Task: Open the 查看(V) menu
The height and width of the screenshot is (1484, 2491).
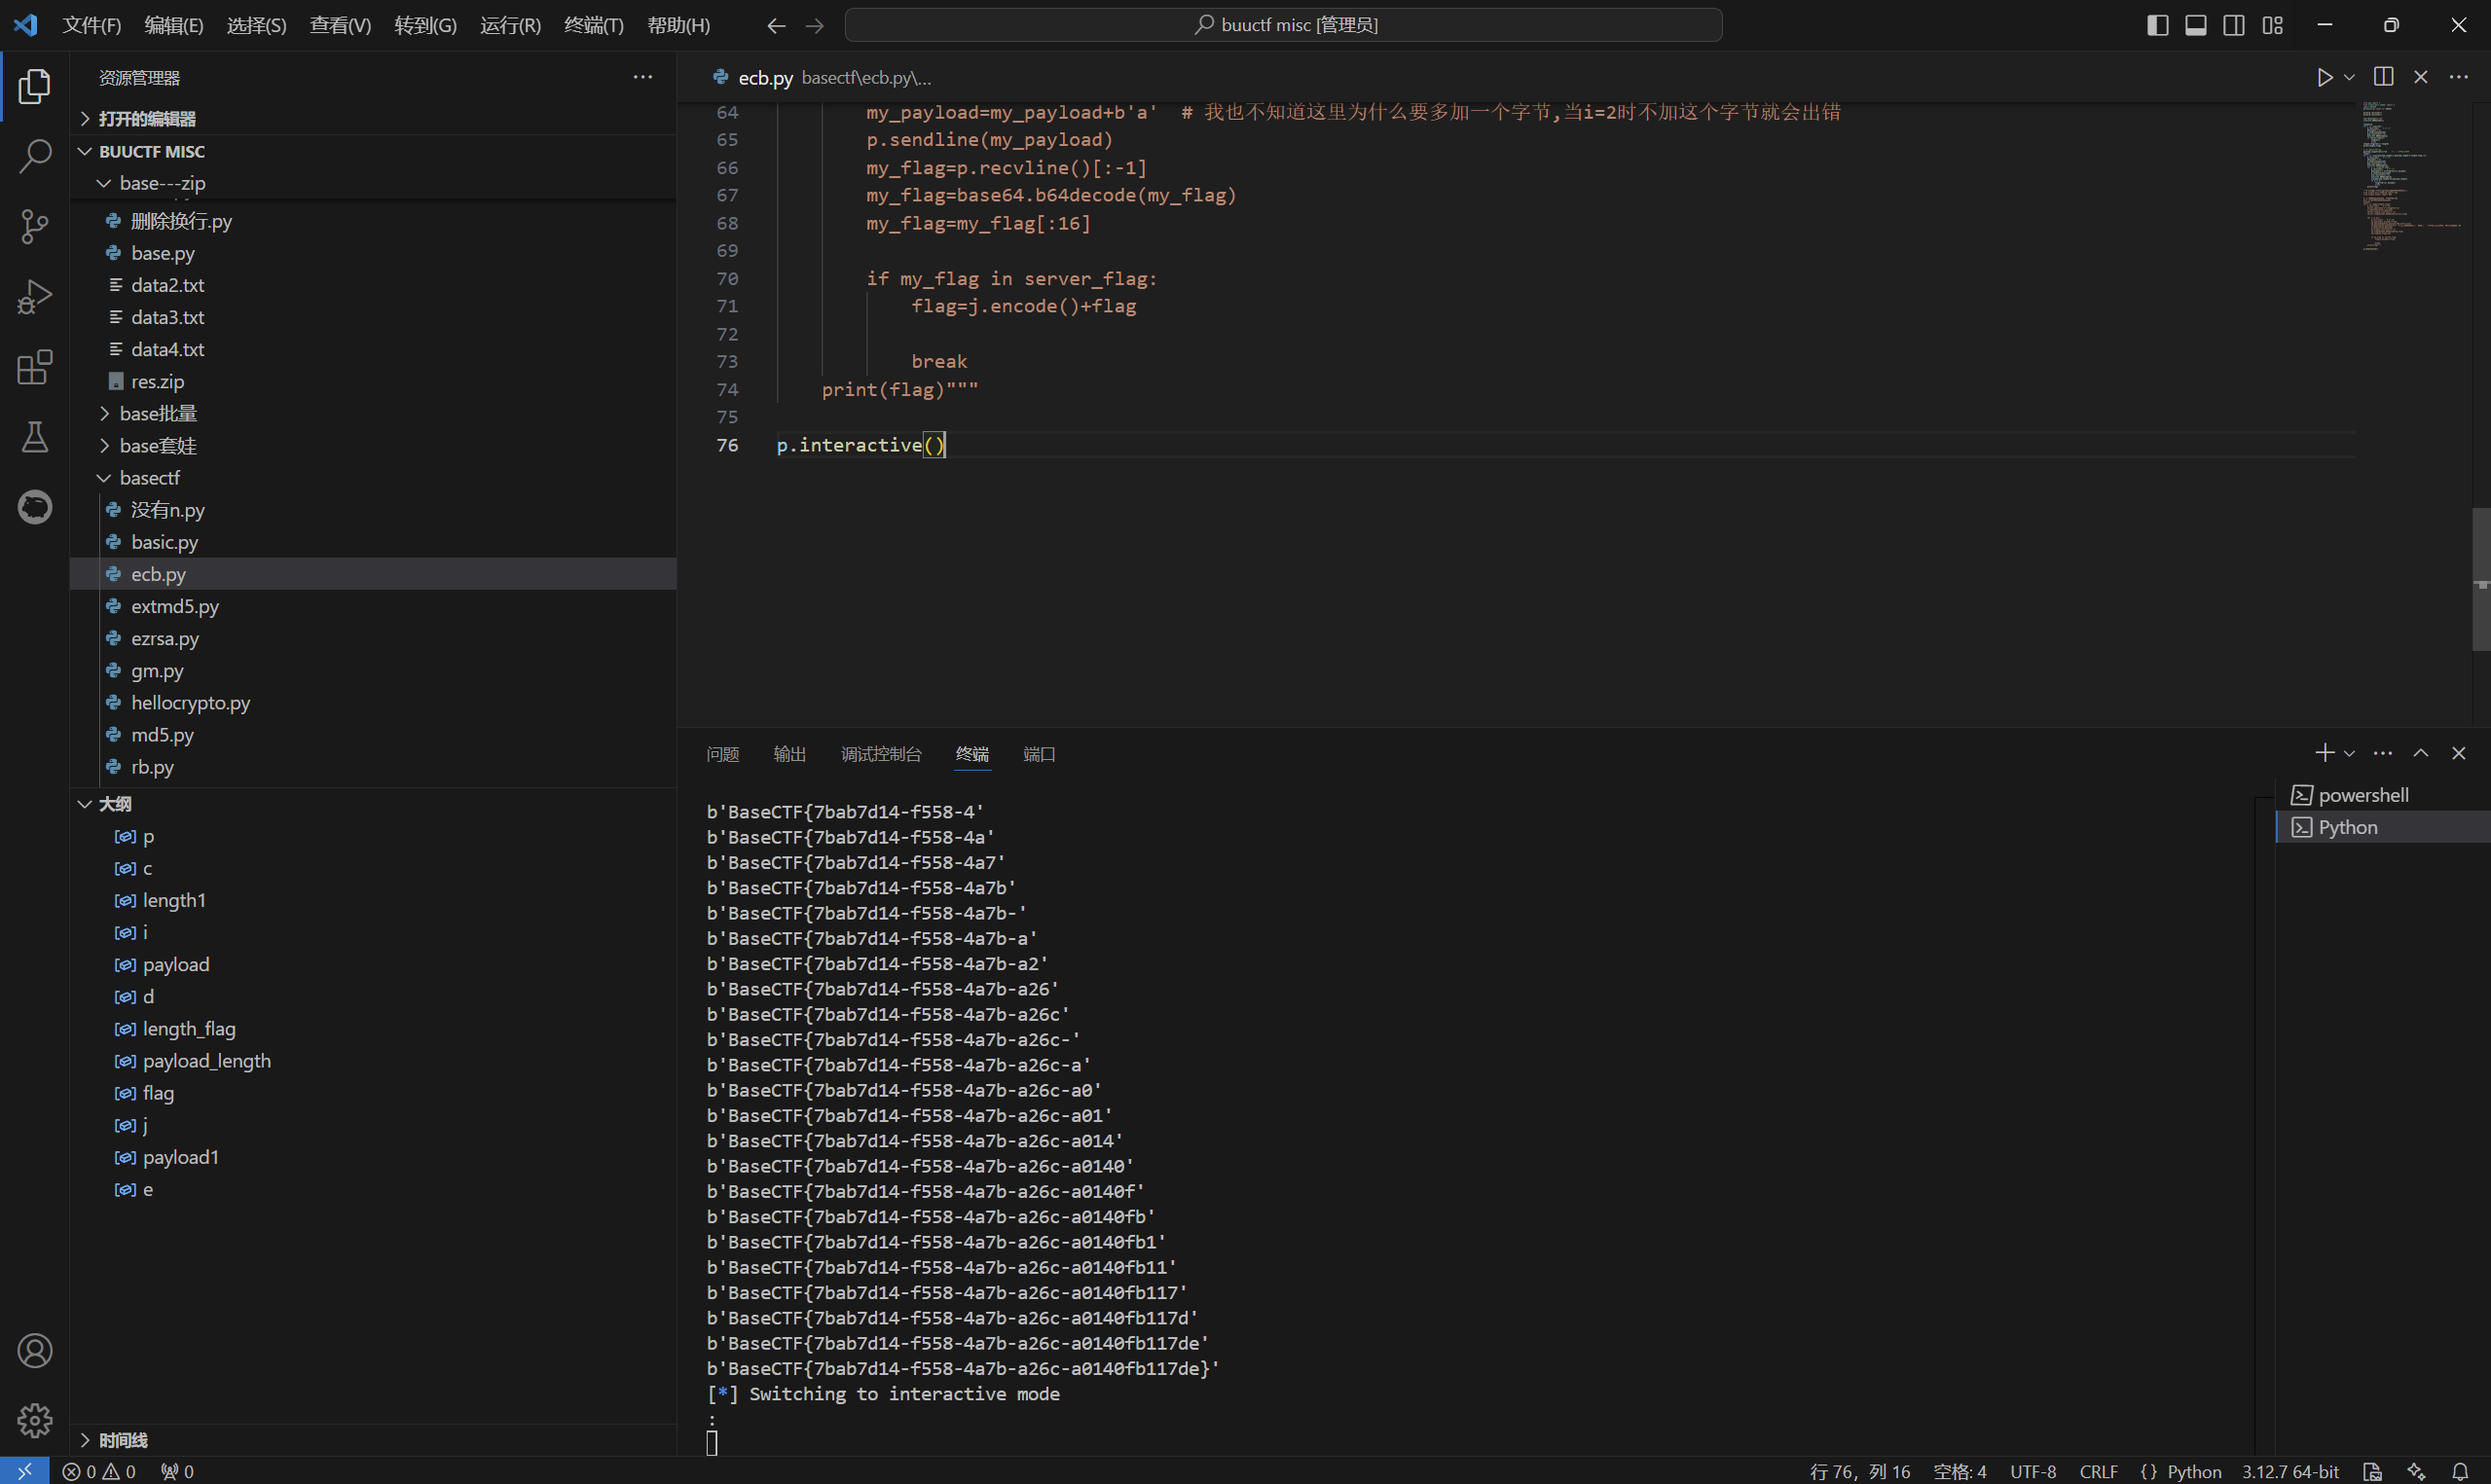Action: click(x=340, y=25)
